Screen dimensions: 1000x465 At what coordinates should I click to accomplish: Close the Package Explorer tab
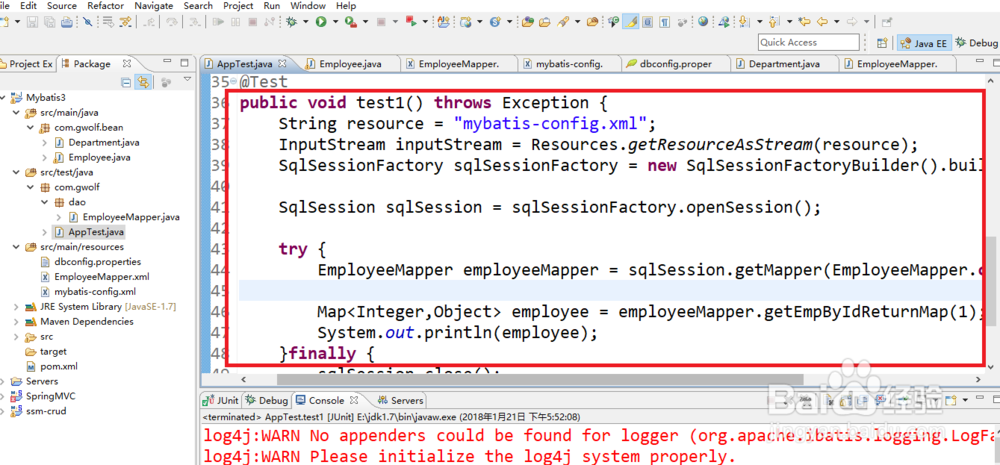coord(127,63)
